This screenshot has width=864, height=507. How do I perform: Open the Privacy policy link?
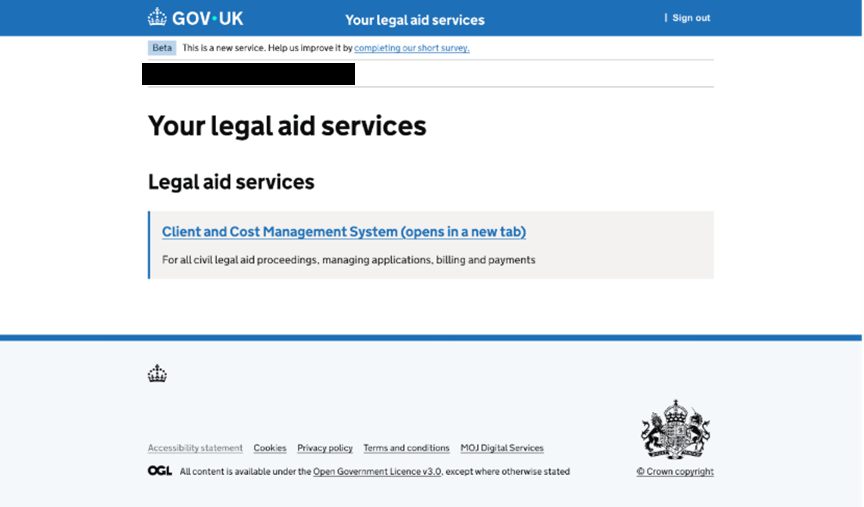click(x=325, y=448)
